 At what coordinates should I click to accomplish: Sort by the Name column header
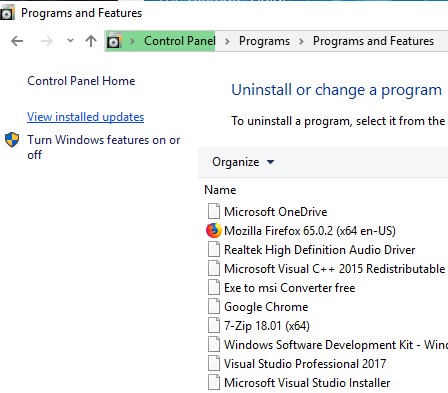tap(220, 190)
